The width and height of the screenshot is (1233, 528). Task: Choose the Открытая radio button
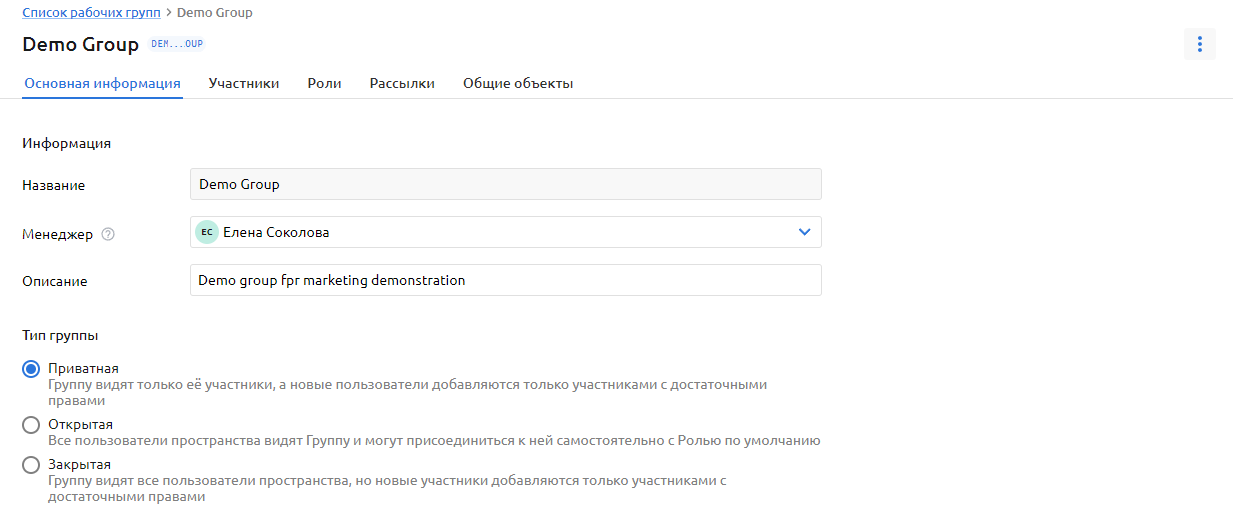(31, 425)
